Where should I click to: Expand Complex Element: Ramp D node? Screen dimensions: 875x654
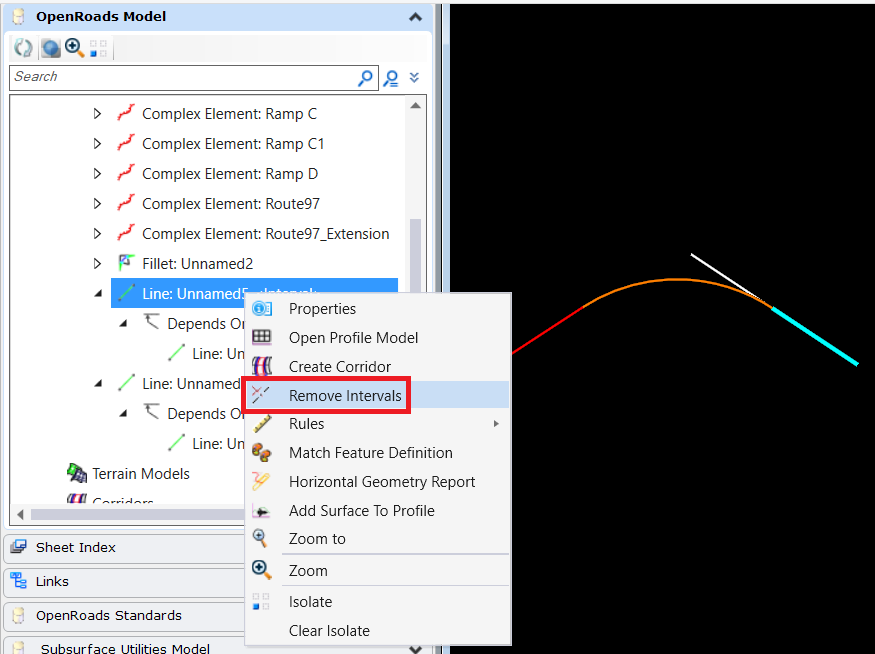coord(98,174)
